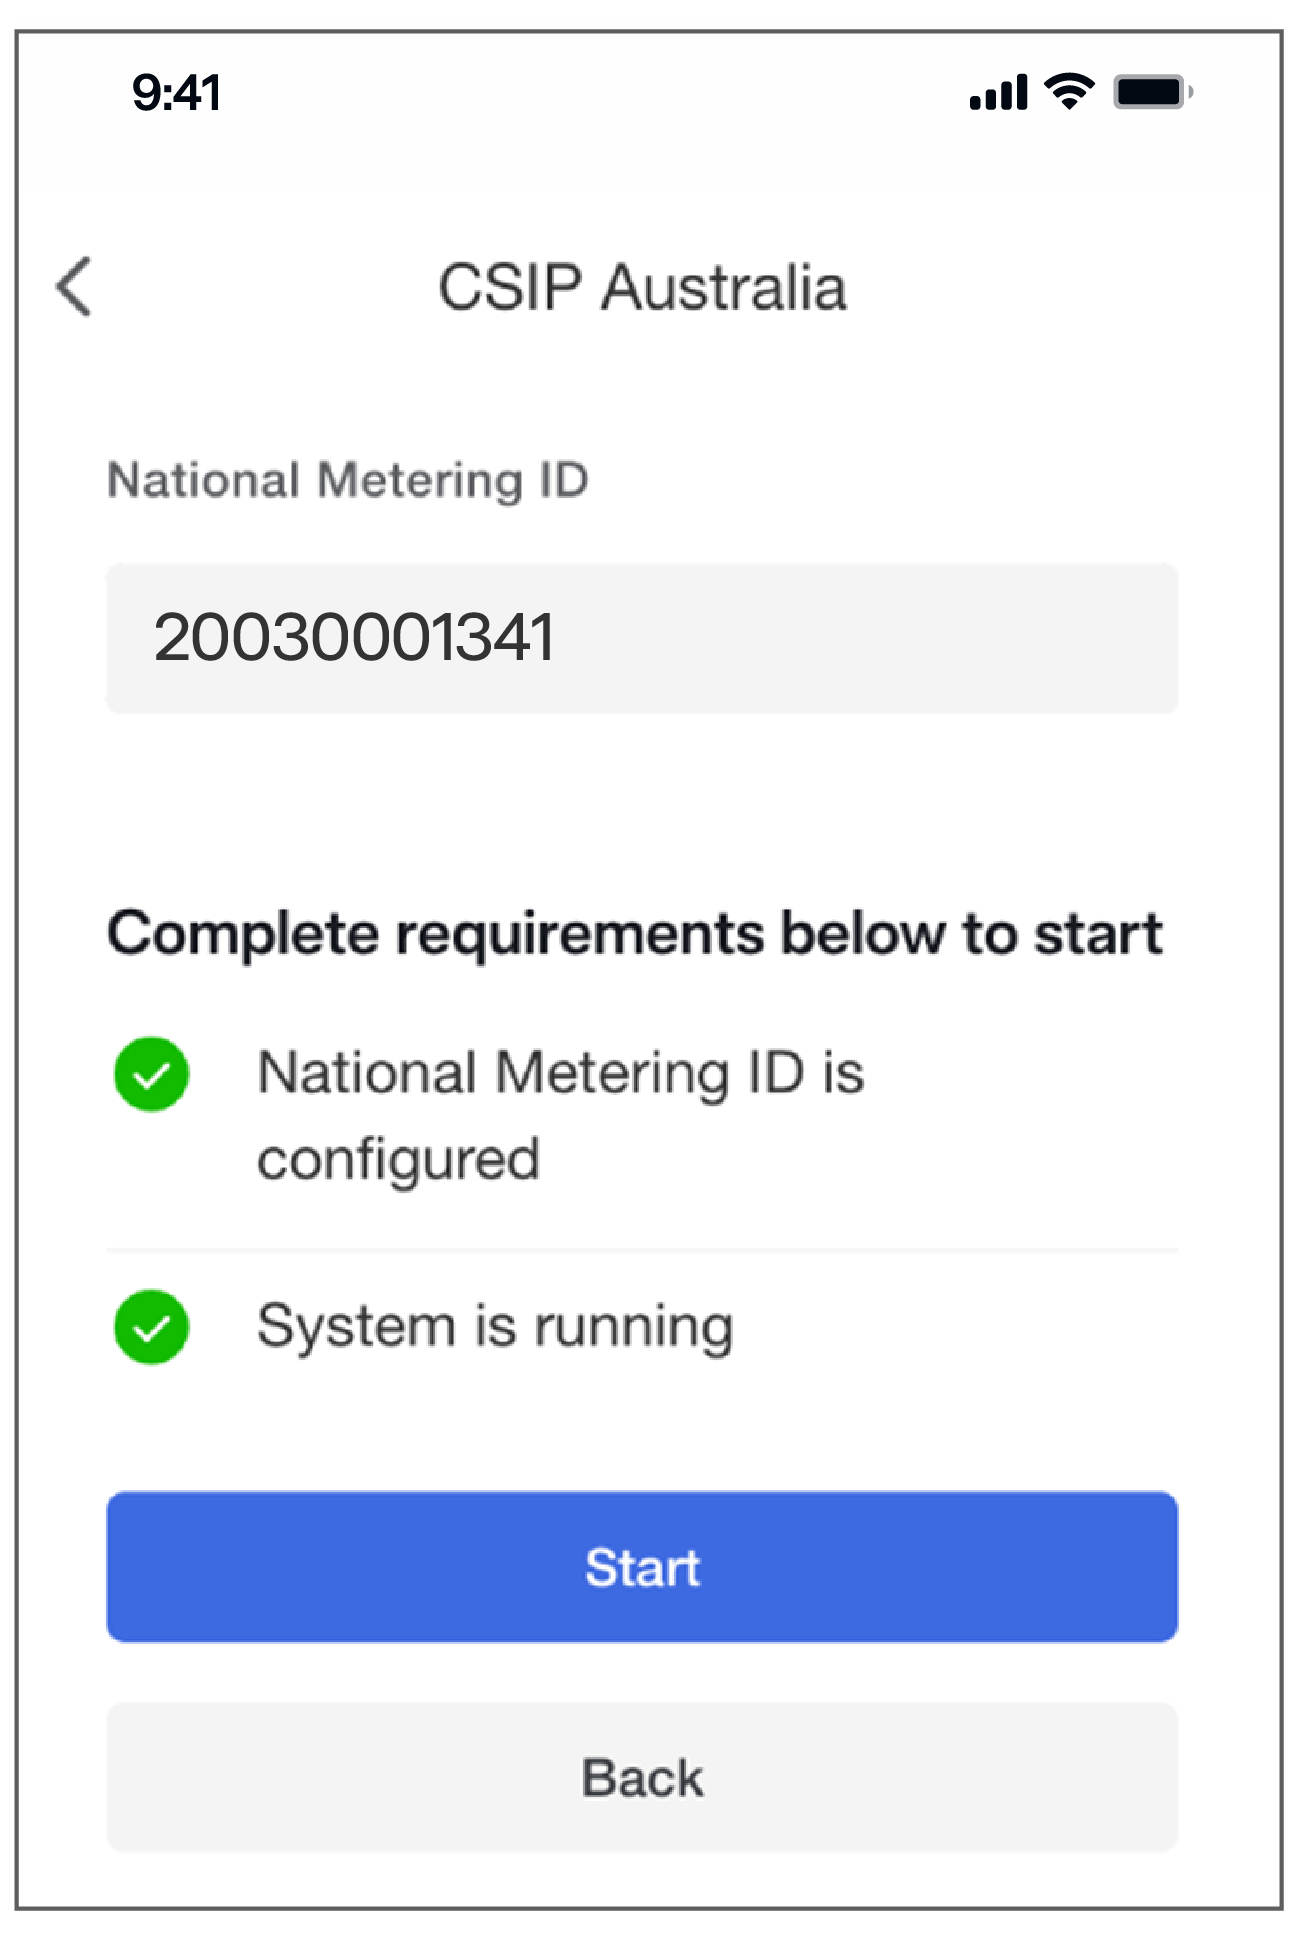Click the National Metering ID field label
Viewport: 1293px width, 1938px height.
pyautogui.click(x=348, y=480)
